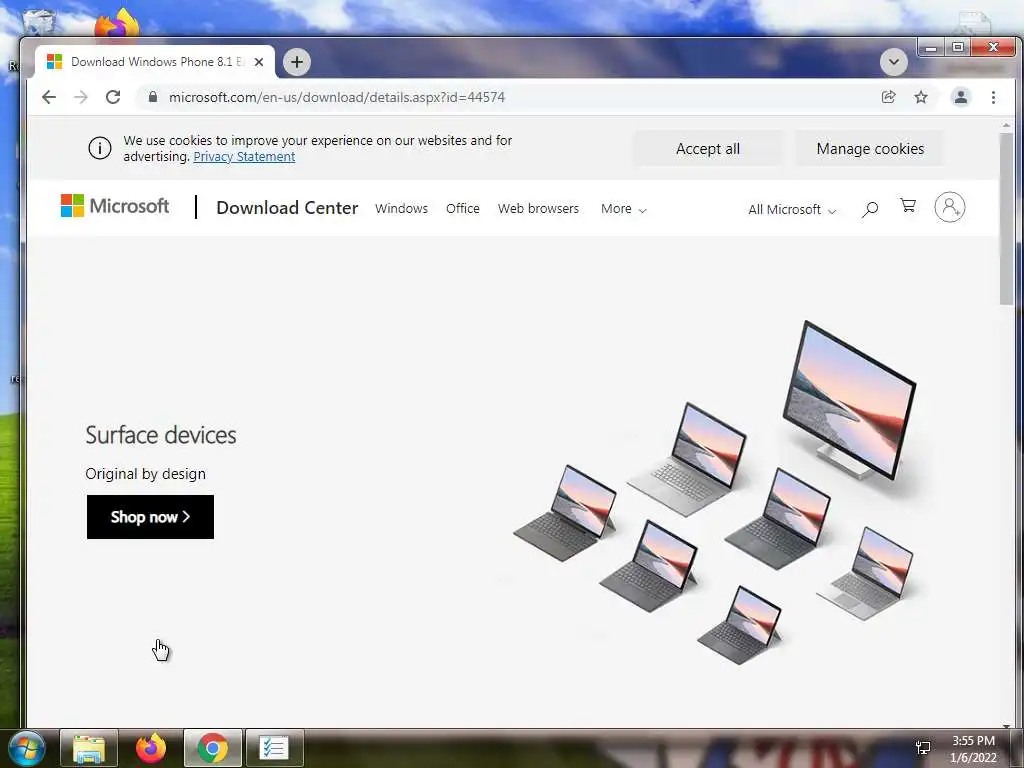Screen dimensions: 1024x768
Task: Expand the More dropdown menu
Action: click(624, 209)
